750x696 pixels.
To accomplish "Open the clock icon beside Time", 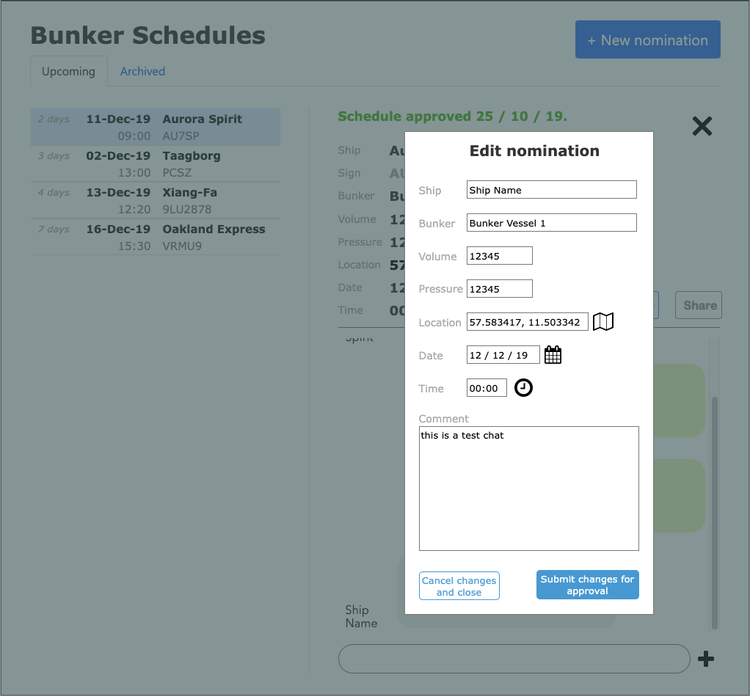I will pos(523,387).
